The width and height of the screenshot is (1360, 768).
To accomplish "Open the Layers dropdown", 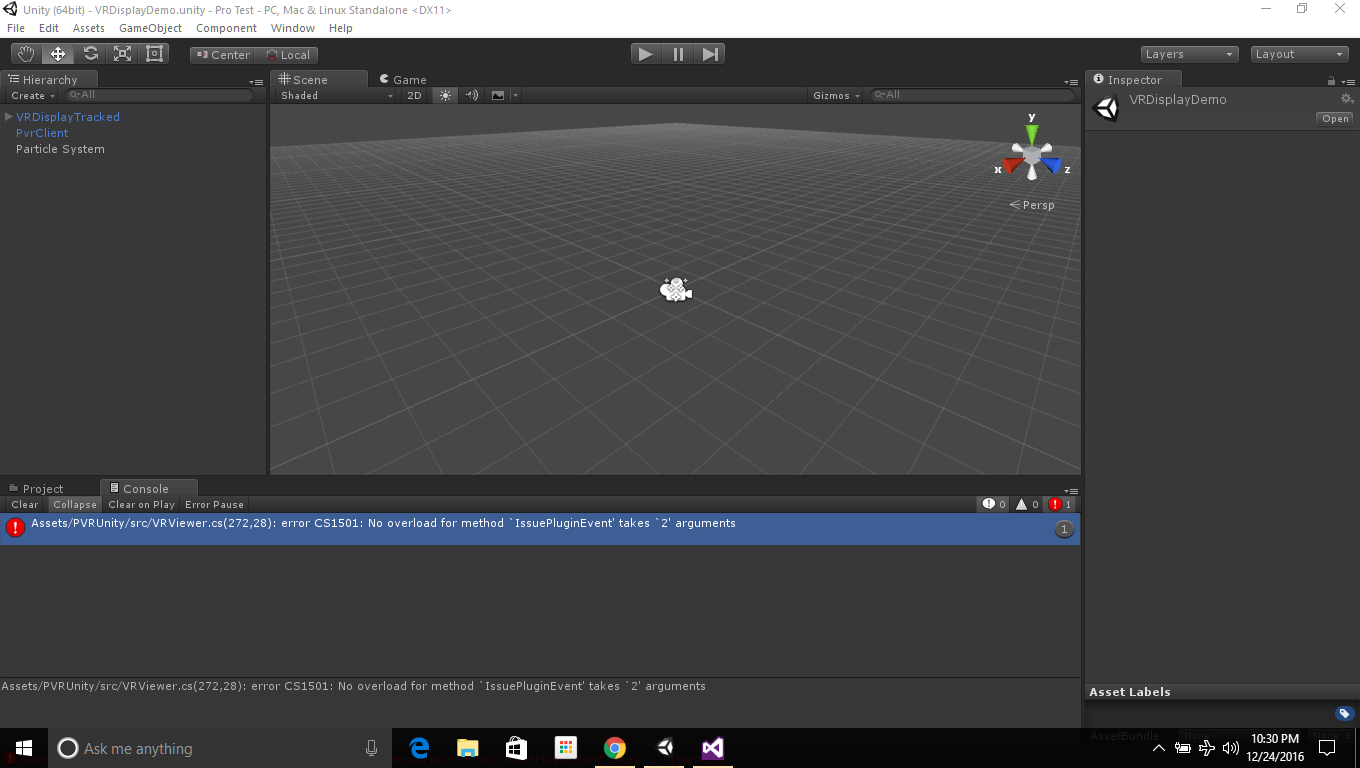I will pyautogui.click(x=1189, y=54).
